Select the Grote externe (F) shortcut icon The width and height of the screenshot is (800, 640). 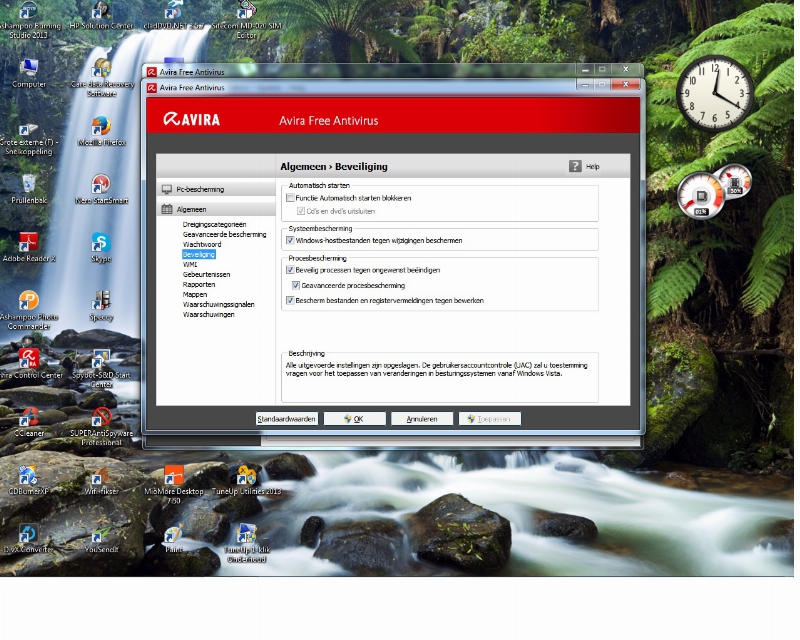tap(29, 139)
